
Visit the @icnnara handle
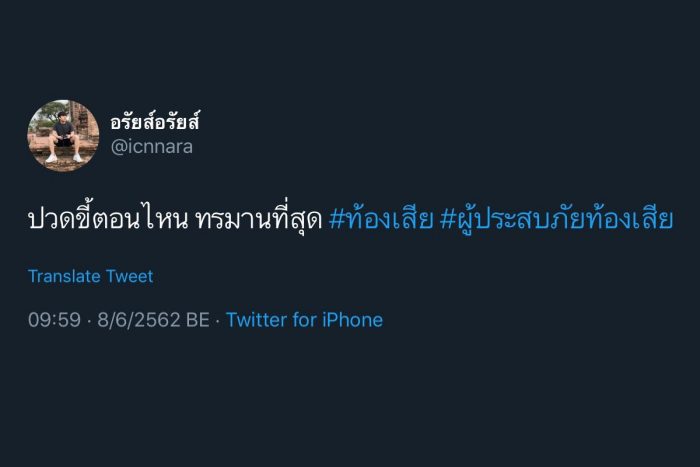pyautogui.click(x=152, y=146)
